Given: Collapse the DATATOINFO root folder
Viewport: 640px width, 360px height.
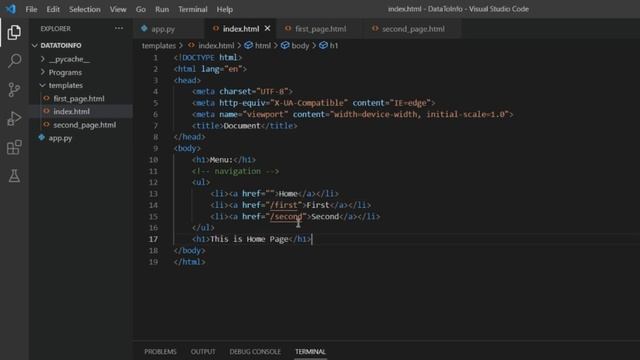Looking at the screenshot, I should 35,45.
